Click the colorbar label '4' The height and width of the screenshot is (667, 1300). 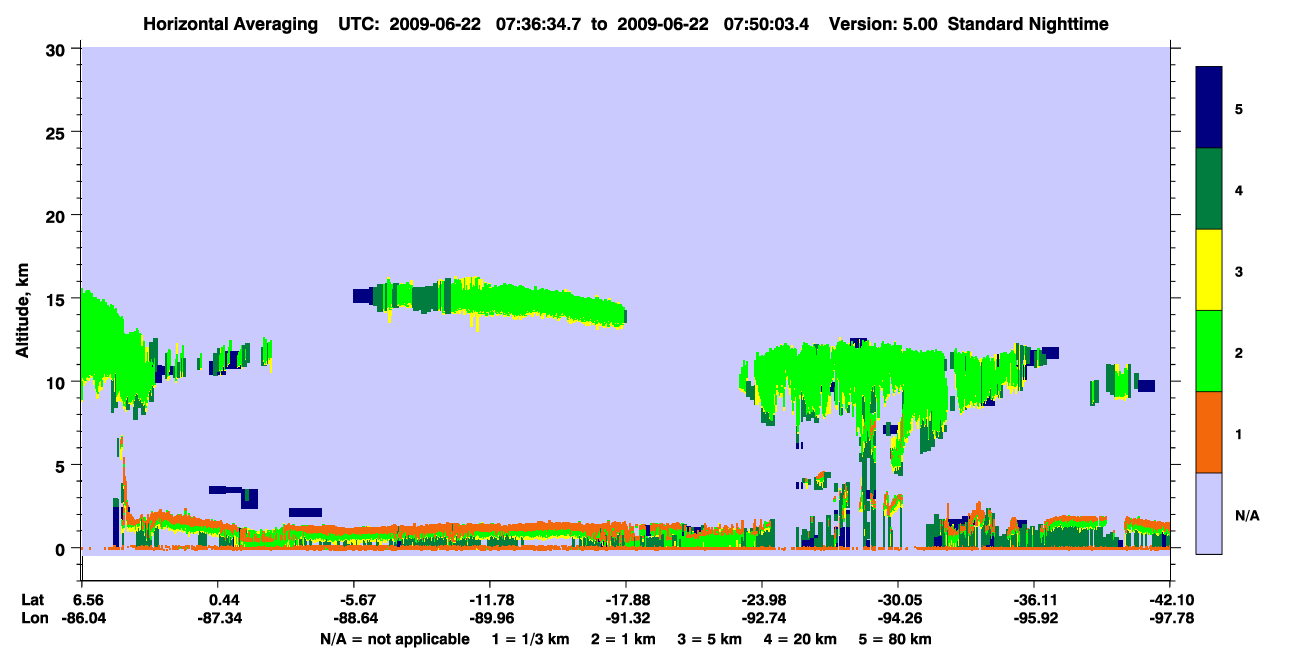coord(1239,189)
